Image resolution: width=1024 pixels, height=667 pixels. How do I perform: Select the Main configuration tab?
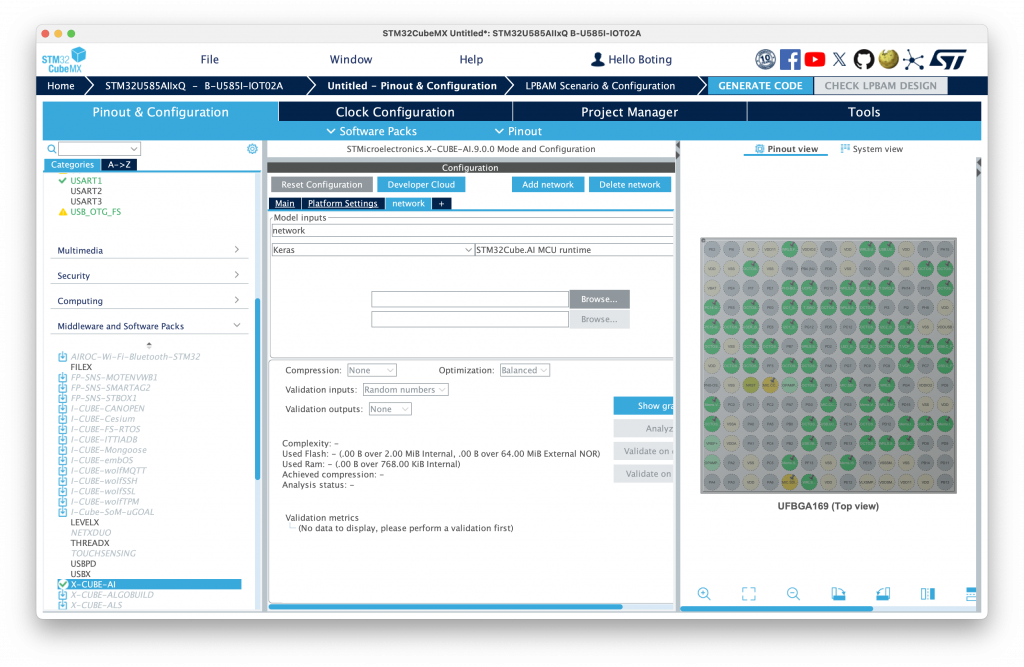pyautogui.click(x=285, y=204)
